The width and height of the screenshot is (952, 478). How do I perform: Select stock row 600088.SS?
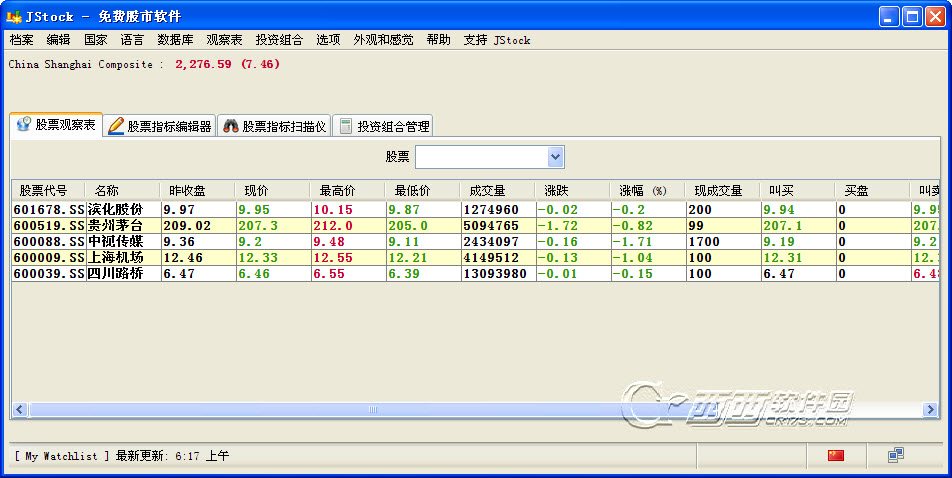coord(475,241)
